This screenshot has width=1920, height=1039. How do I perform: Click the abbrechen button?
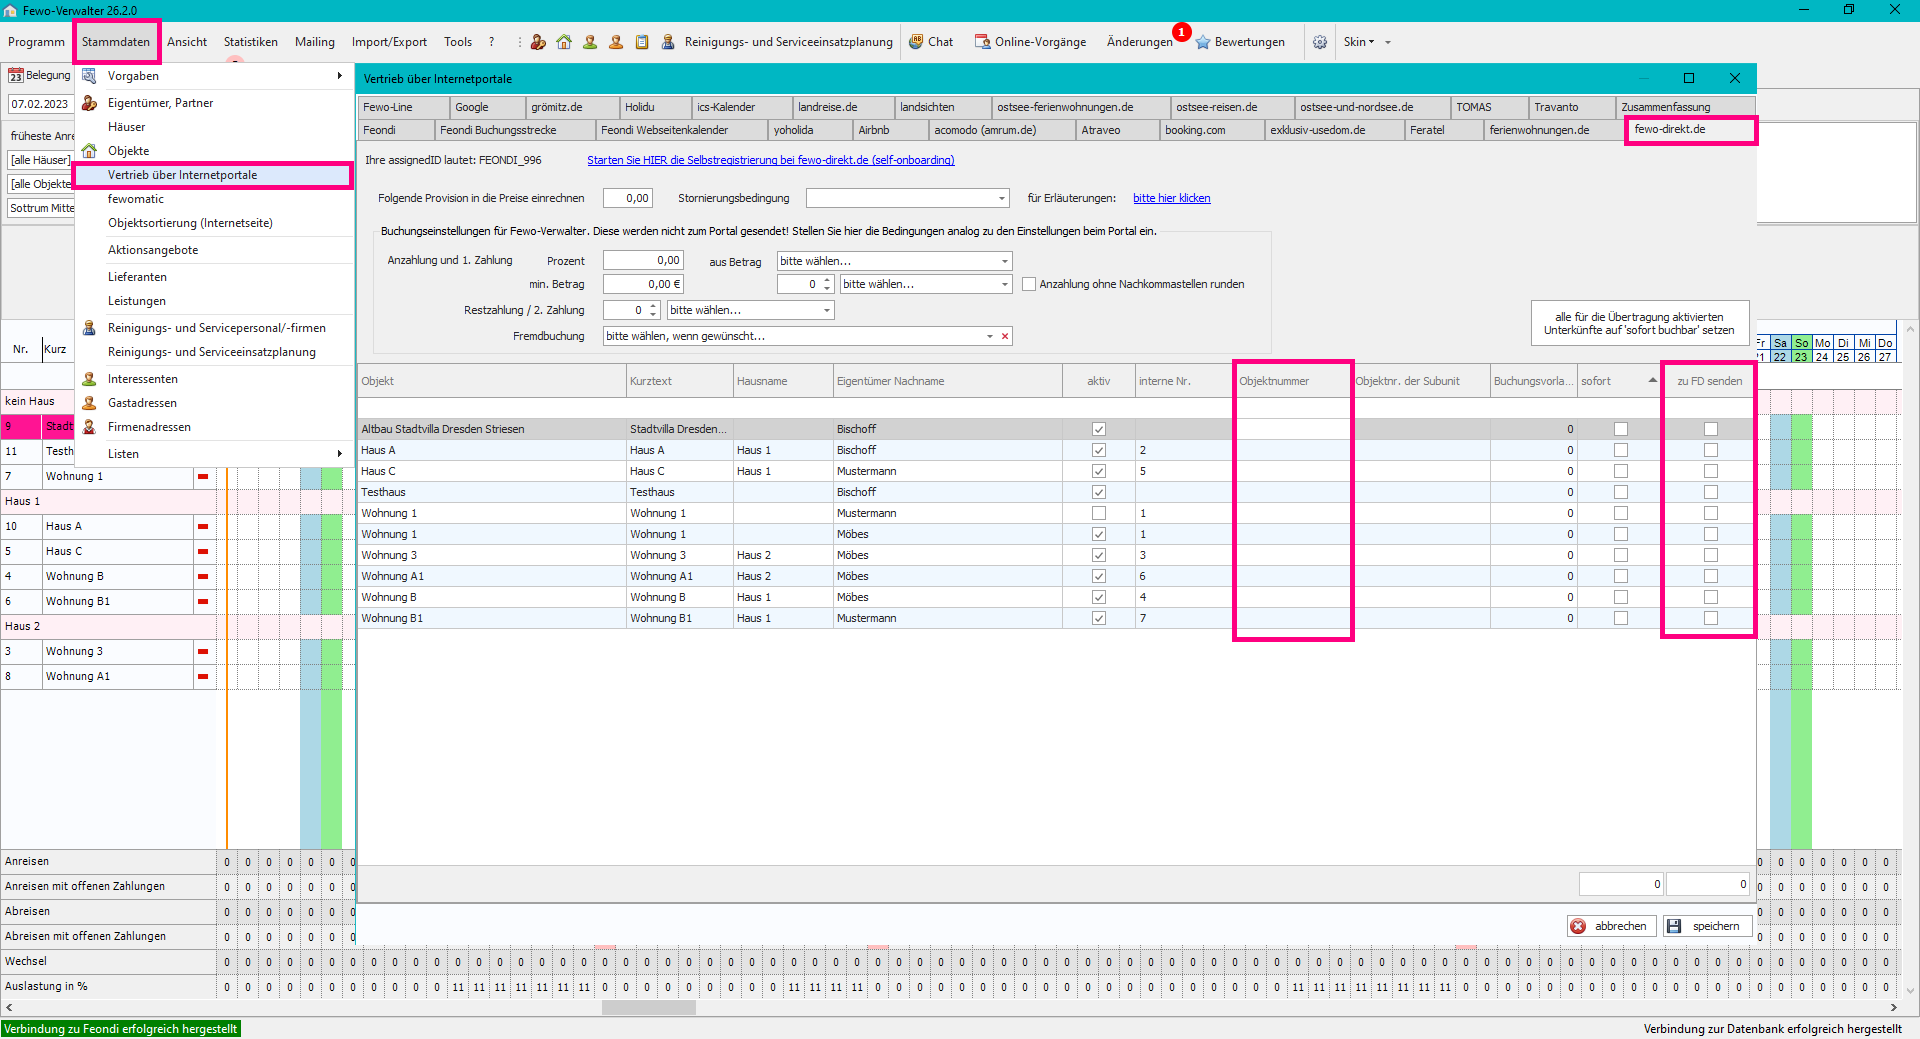click(1612, 926)
